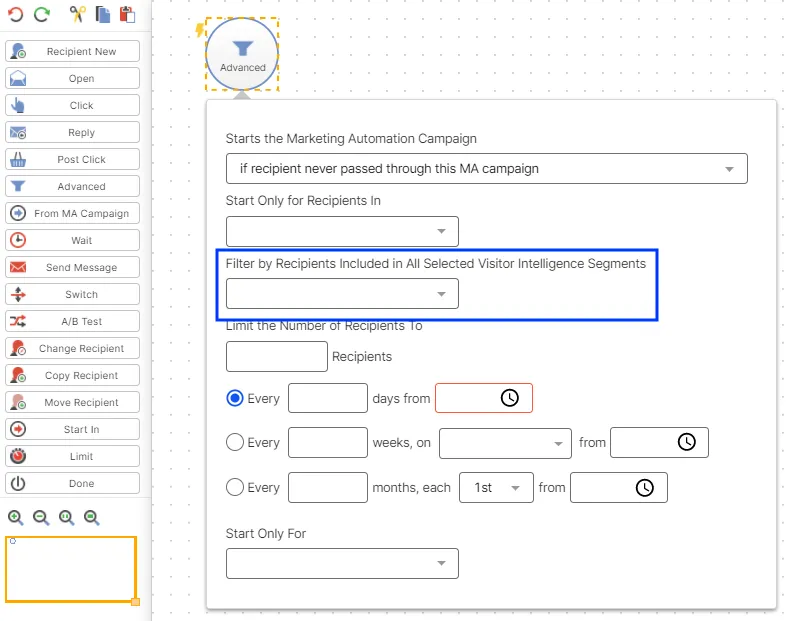Add a Switch node
Image resolution: width=795 pixels, height=621 pixels.
[x=73, y=294]
